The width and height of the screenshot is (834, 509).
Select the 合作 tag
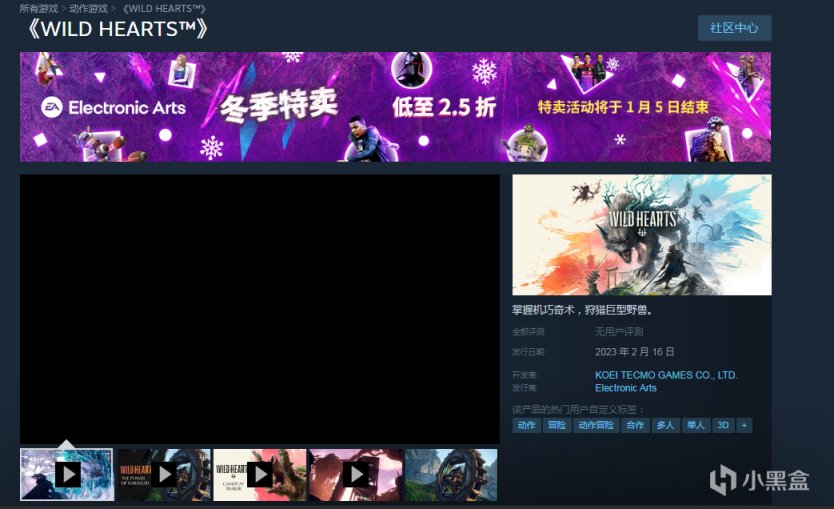pyautogui.click(x=634, y=425)
